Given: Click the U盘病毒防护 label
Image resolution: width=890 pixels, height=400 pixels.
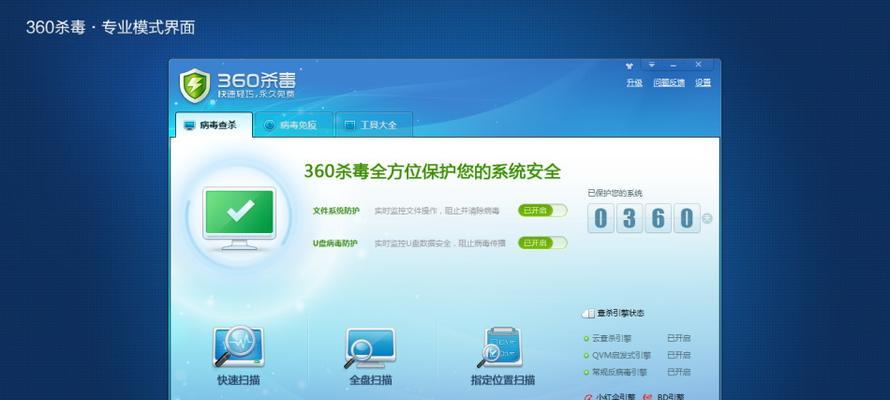Looking at the screenshot, I should (335, 243).
